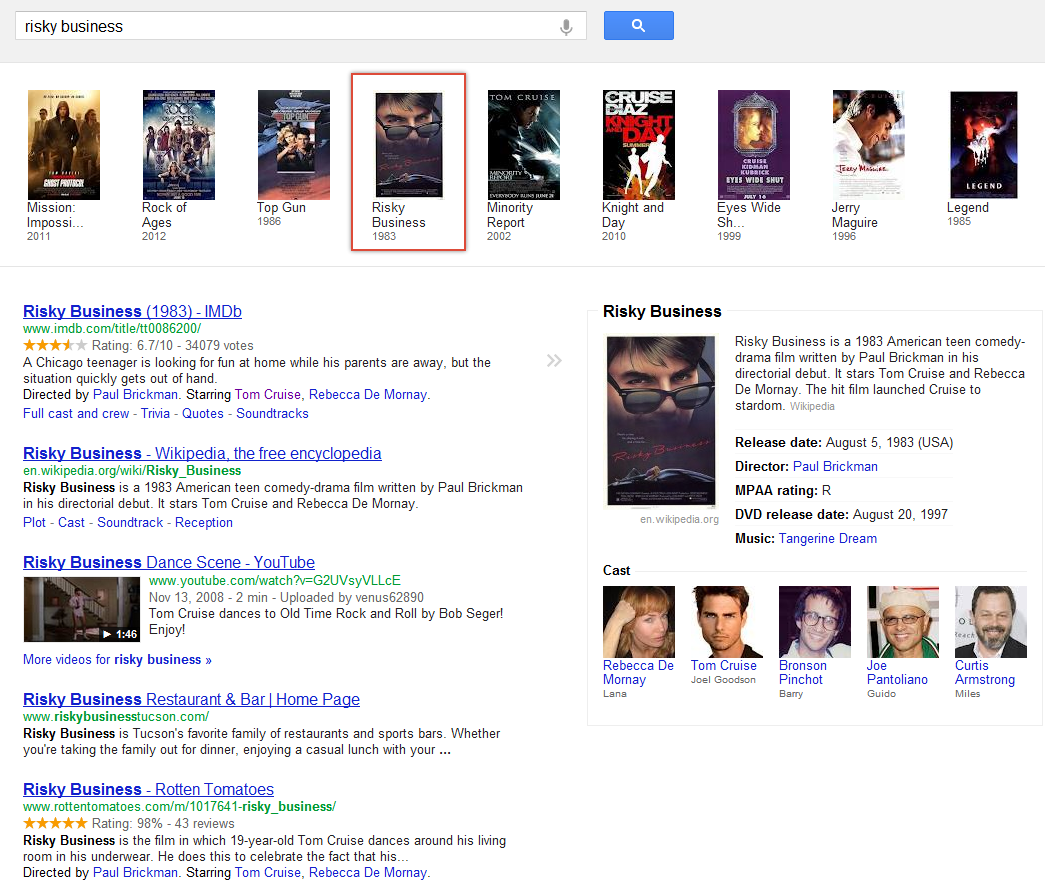Select the Rock of Ages poster

tap(179, 145)
